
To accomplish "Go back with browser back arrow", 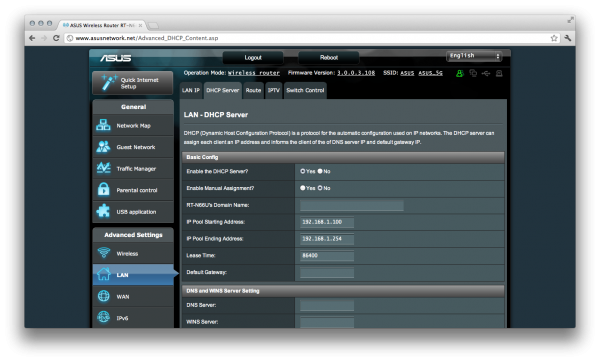I will (x=32, y=38).
